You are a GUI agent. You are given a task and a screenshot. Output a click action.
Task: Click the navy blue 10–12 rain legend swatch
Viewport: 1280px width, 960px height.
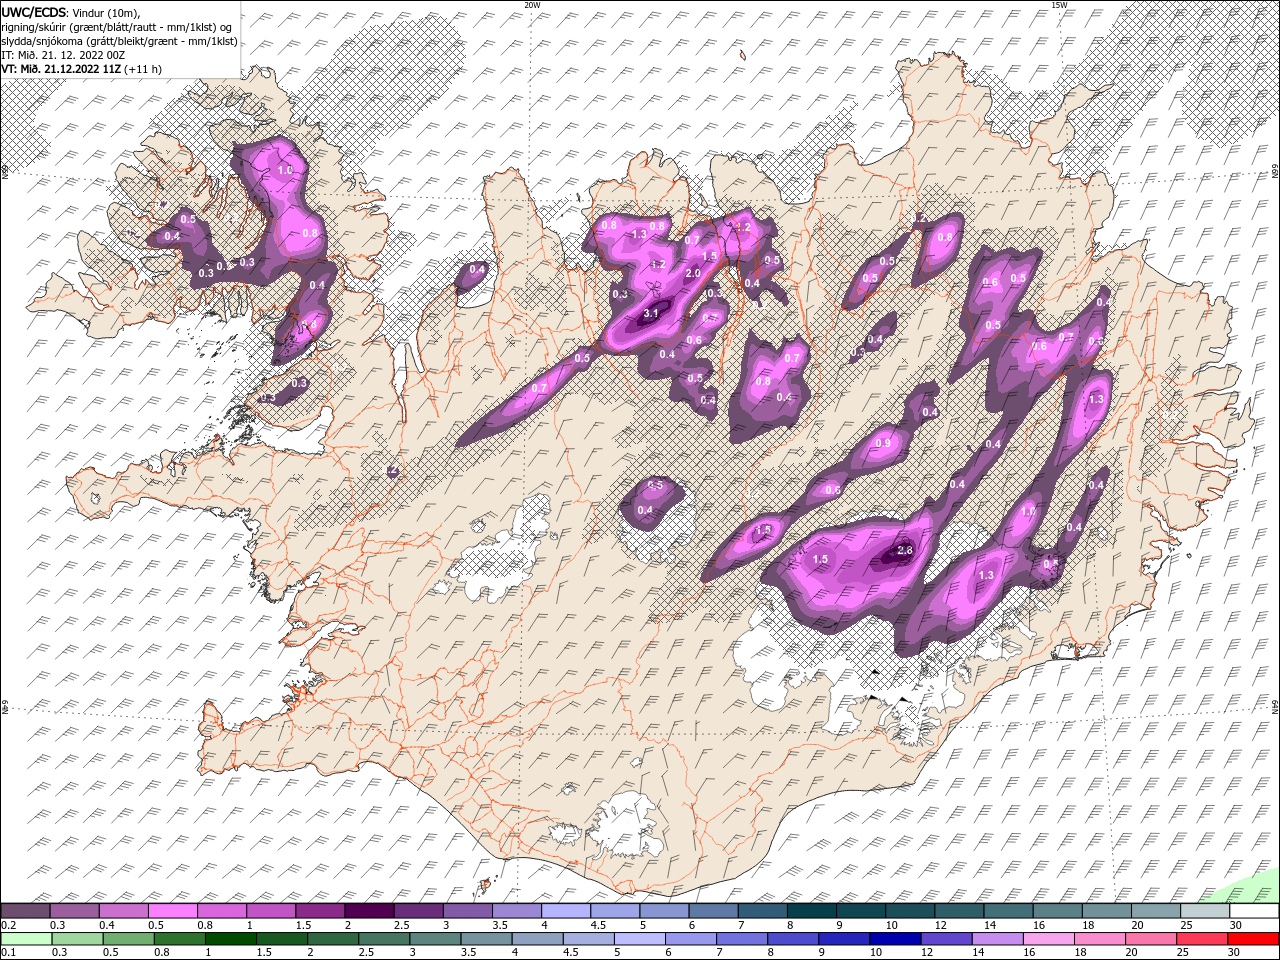tap(893, 939)
